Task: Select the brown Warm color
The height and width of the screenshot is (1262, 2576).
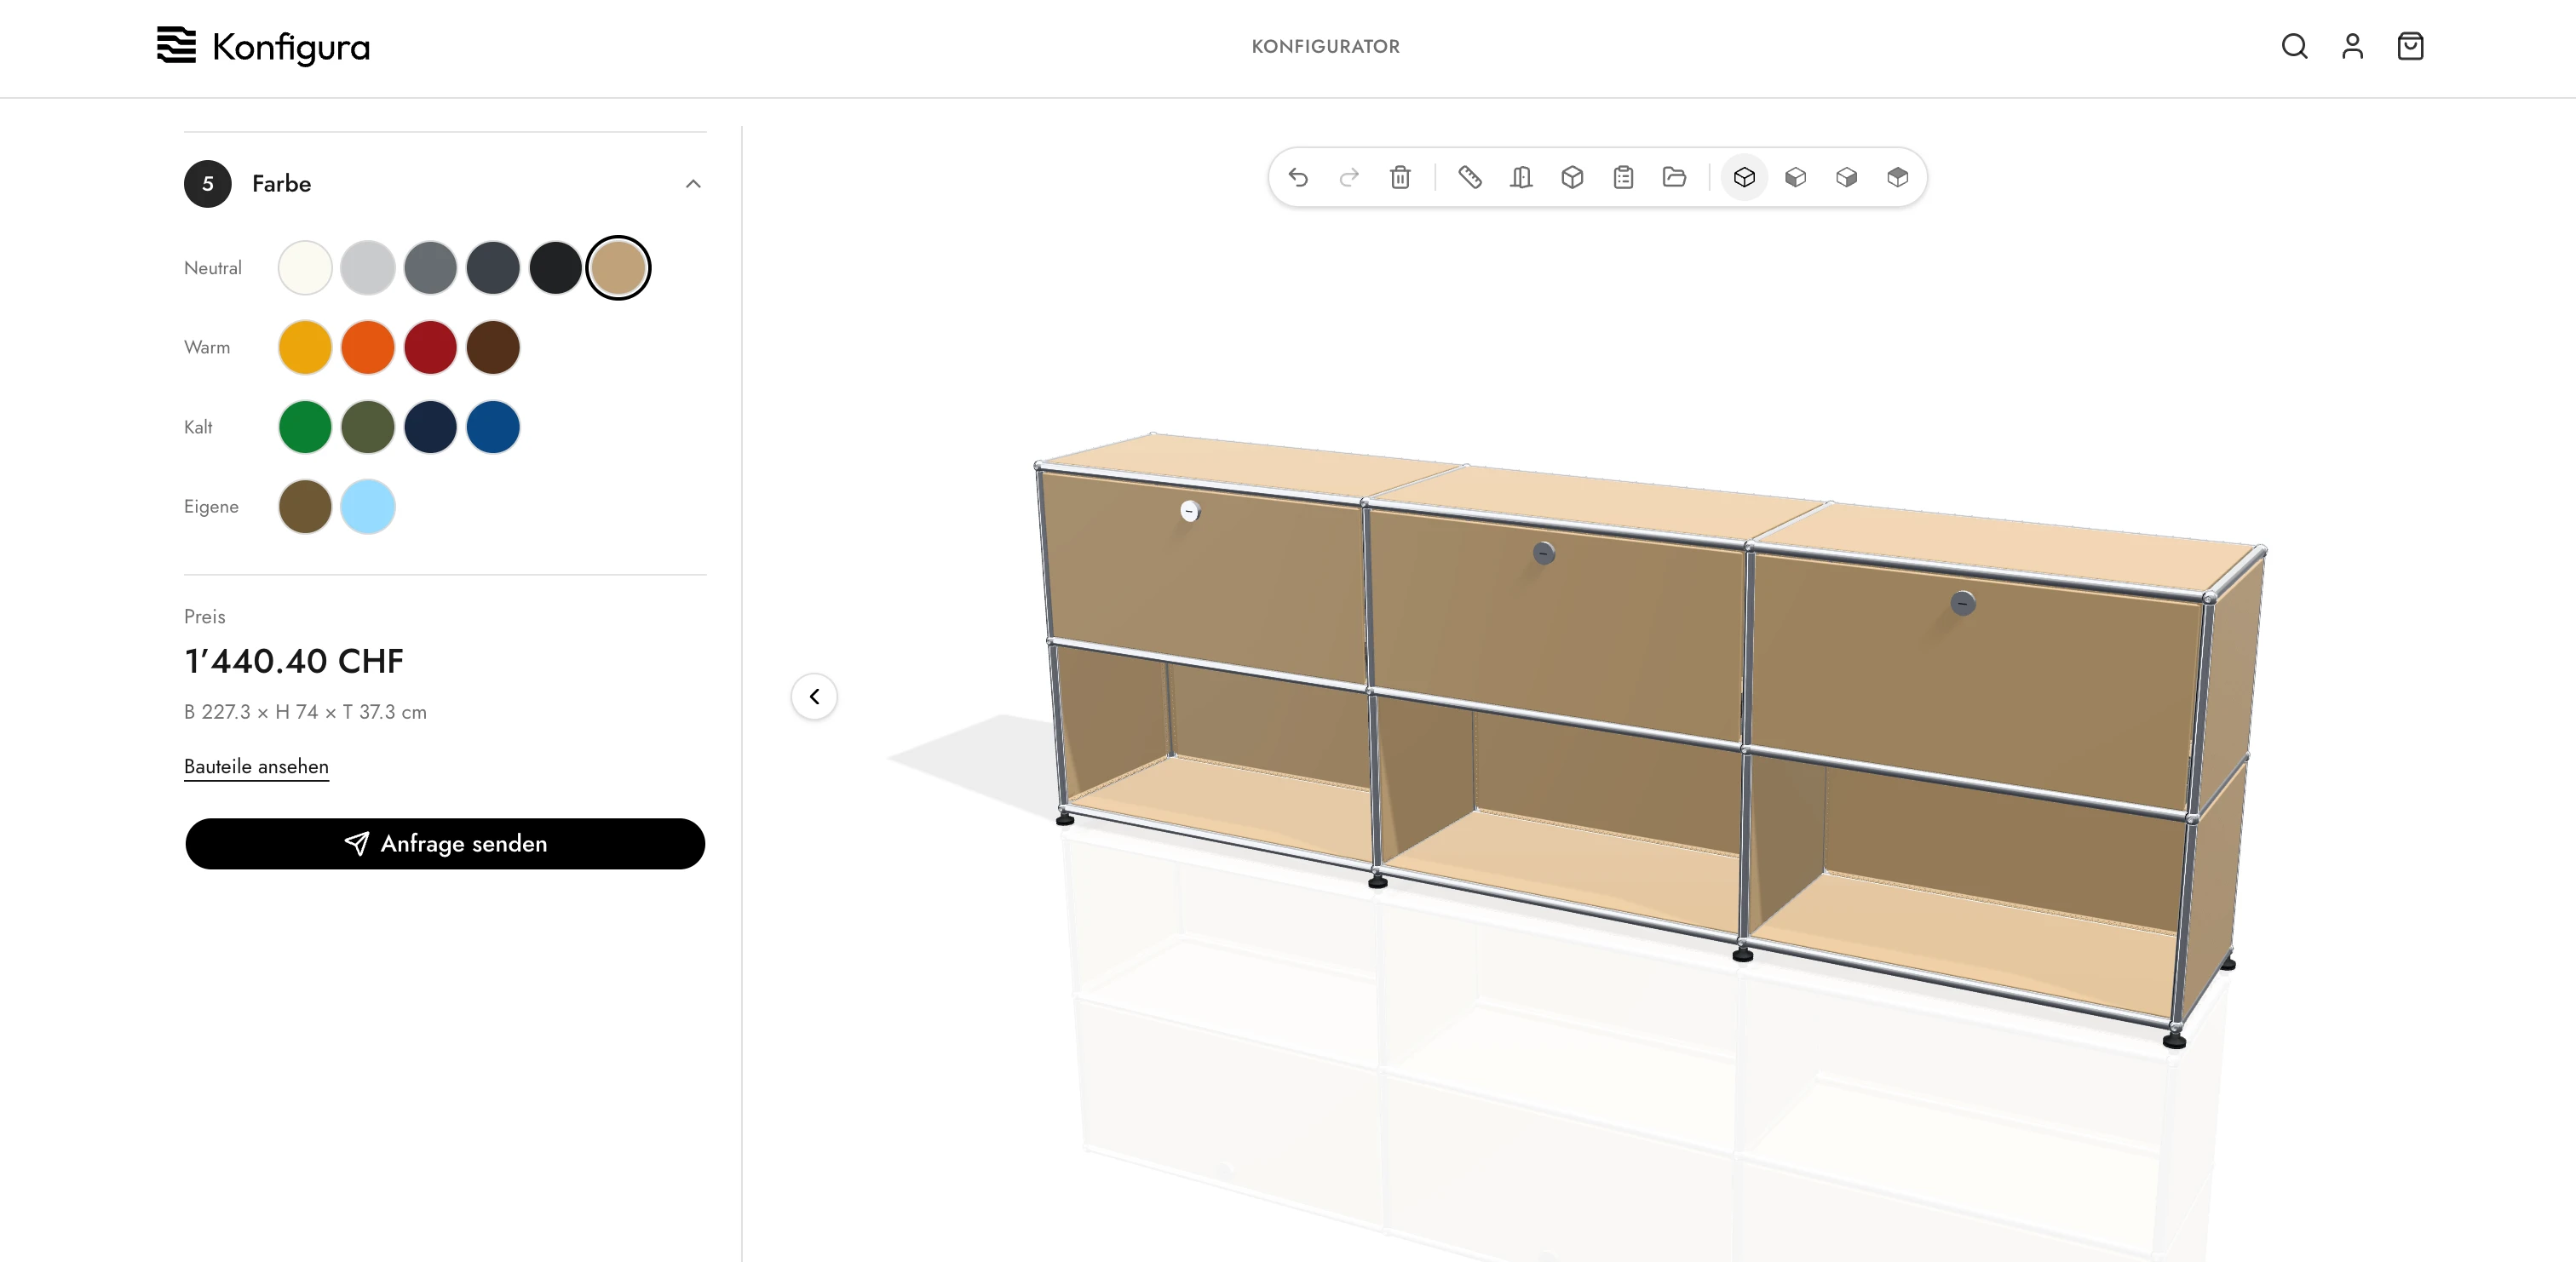Action: pyautogui.click(x=493, y=347)
